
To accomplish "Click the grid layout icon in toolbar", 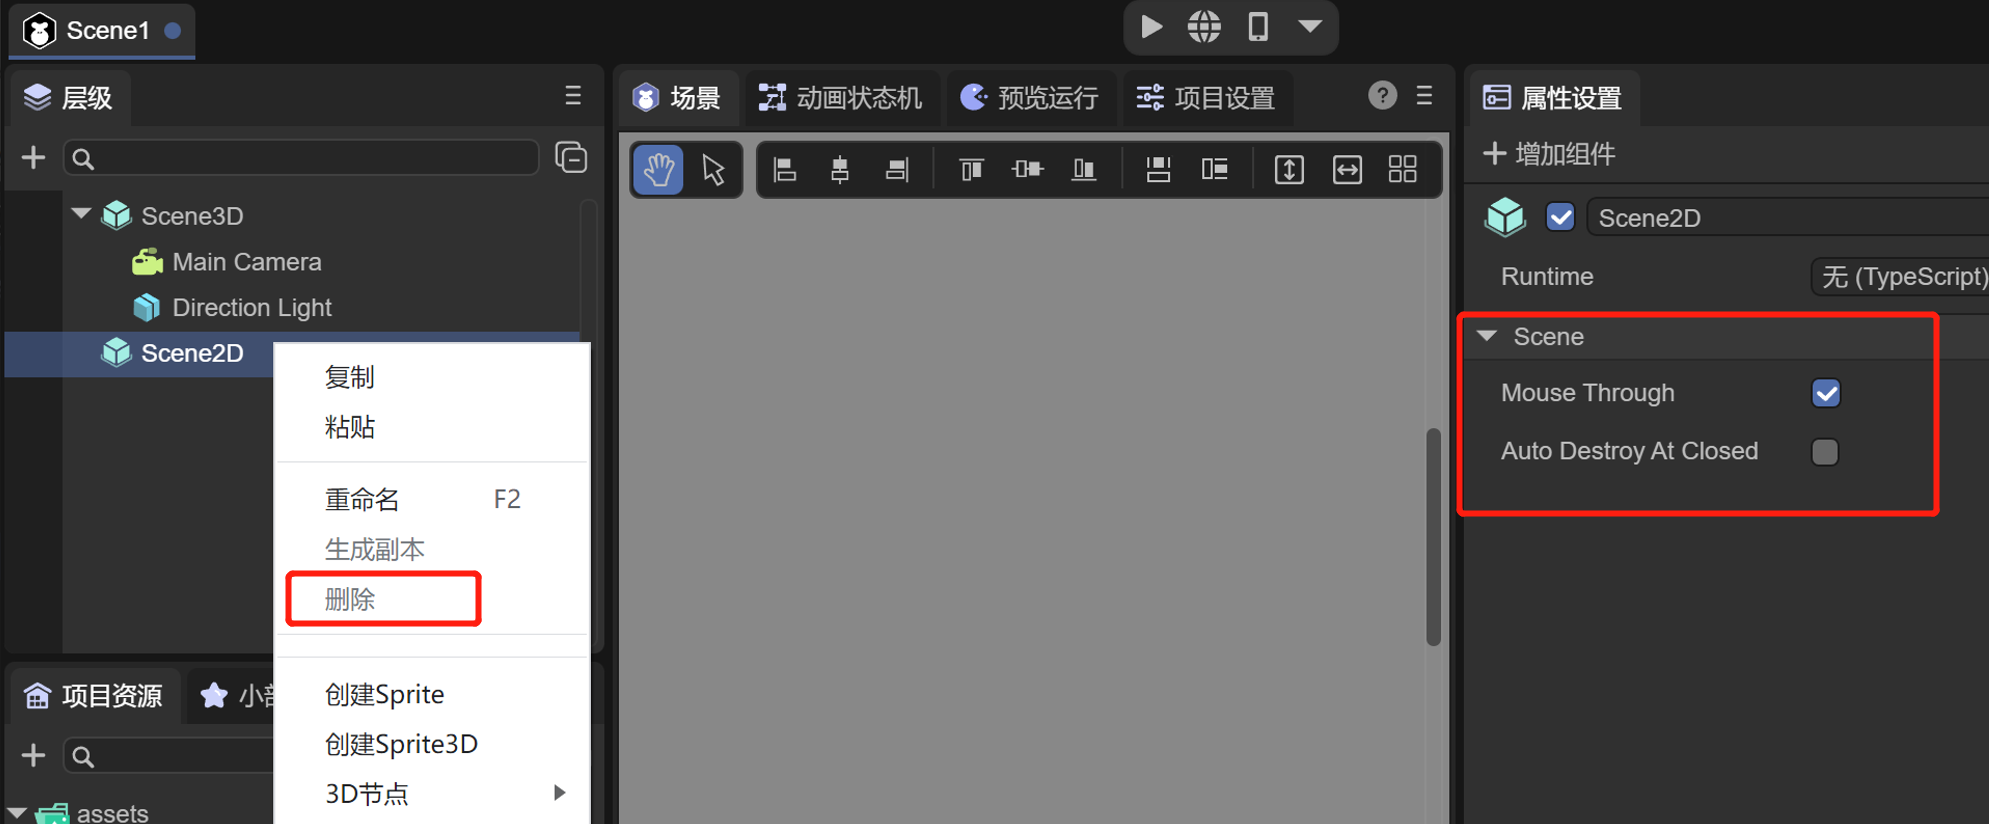I will pos(1402,169).
